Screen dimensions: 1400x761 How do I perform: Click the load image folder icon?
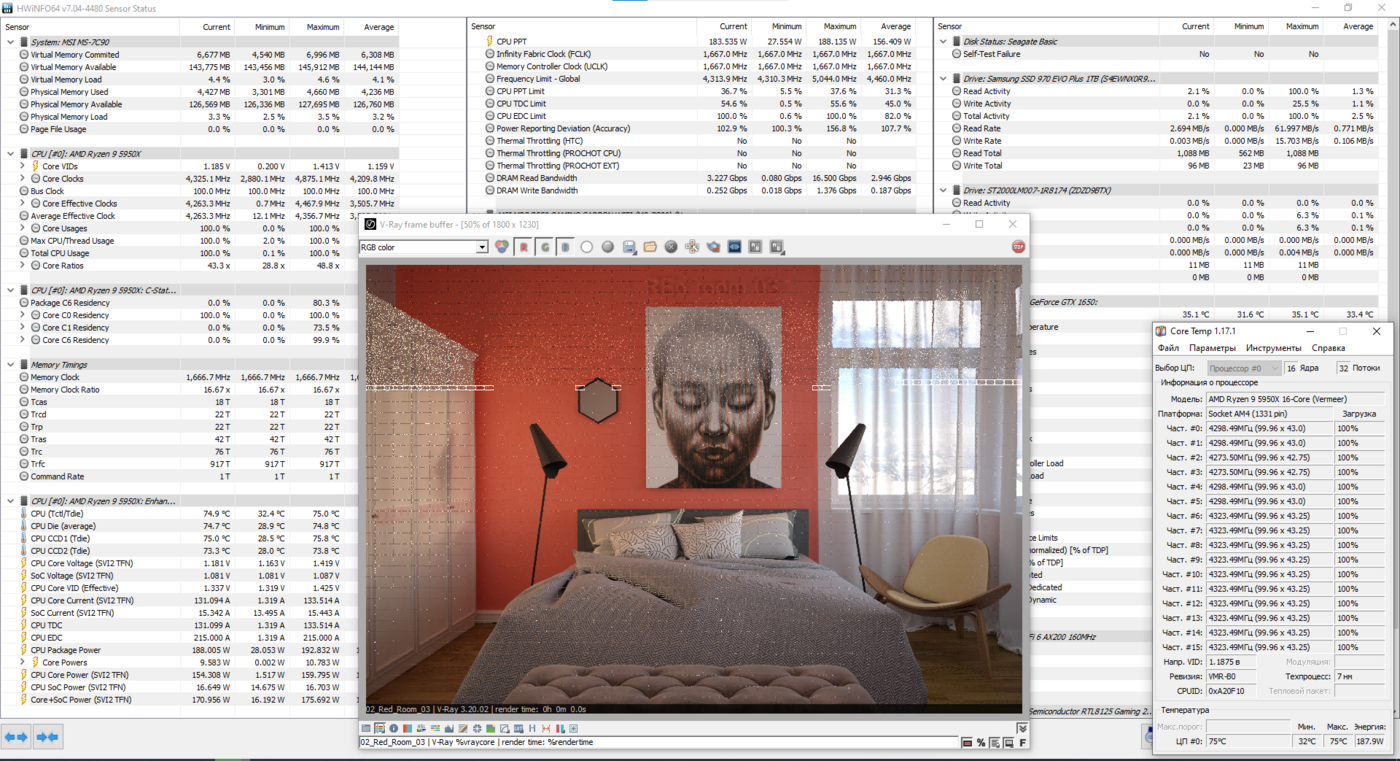coord(650,247)
